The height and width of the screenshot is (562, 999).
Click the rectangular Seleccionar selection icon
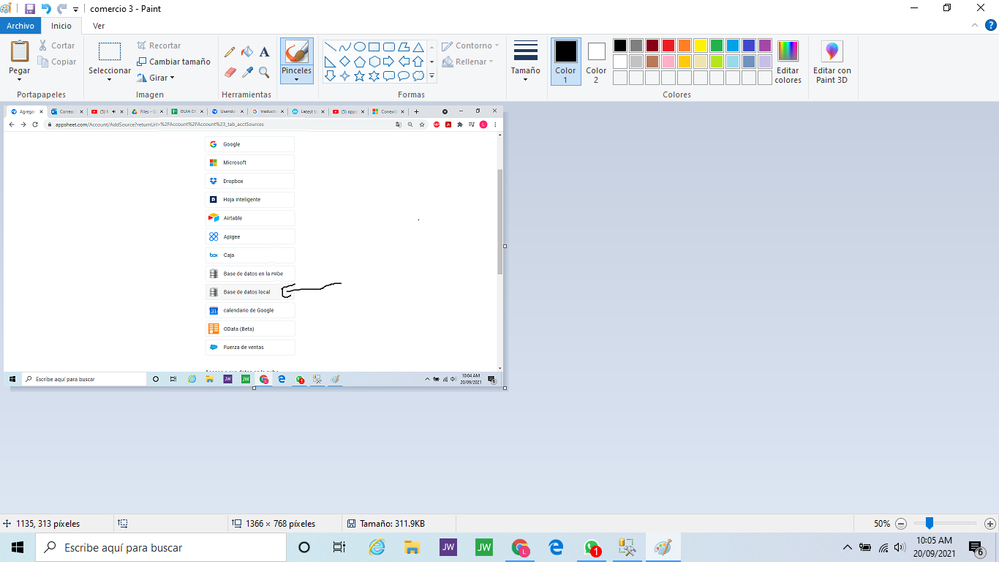pyautogui.click(x=110, y=52)
